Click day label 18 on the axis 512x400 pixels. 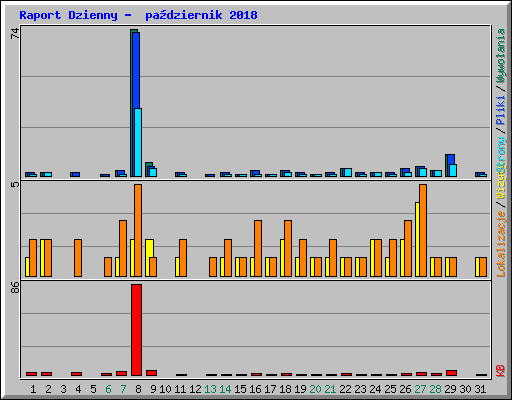[x=285, y=389]
